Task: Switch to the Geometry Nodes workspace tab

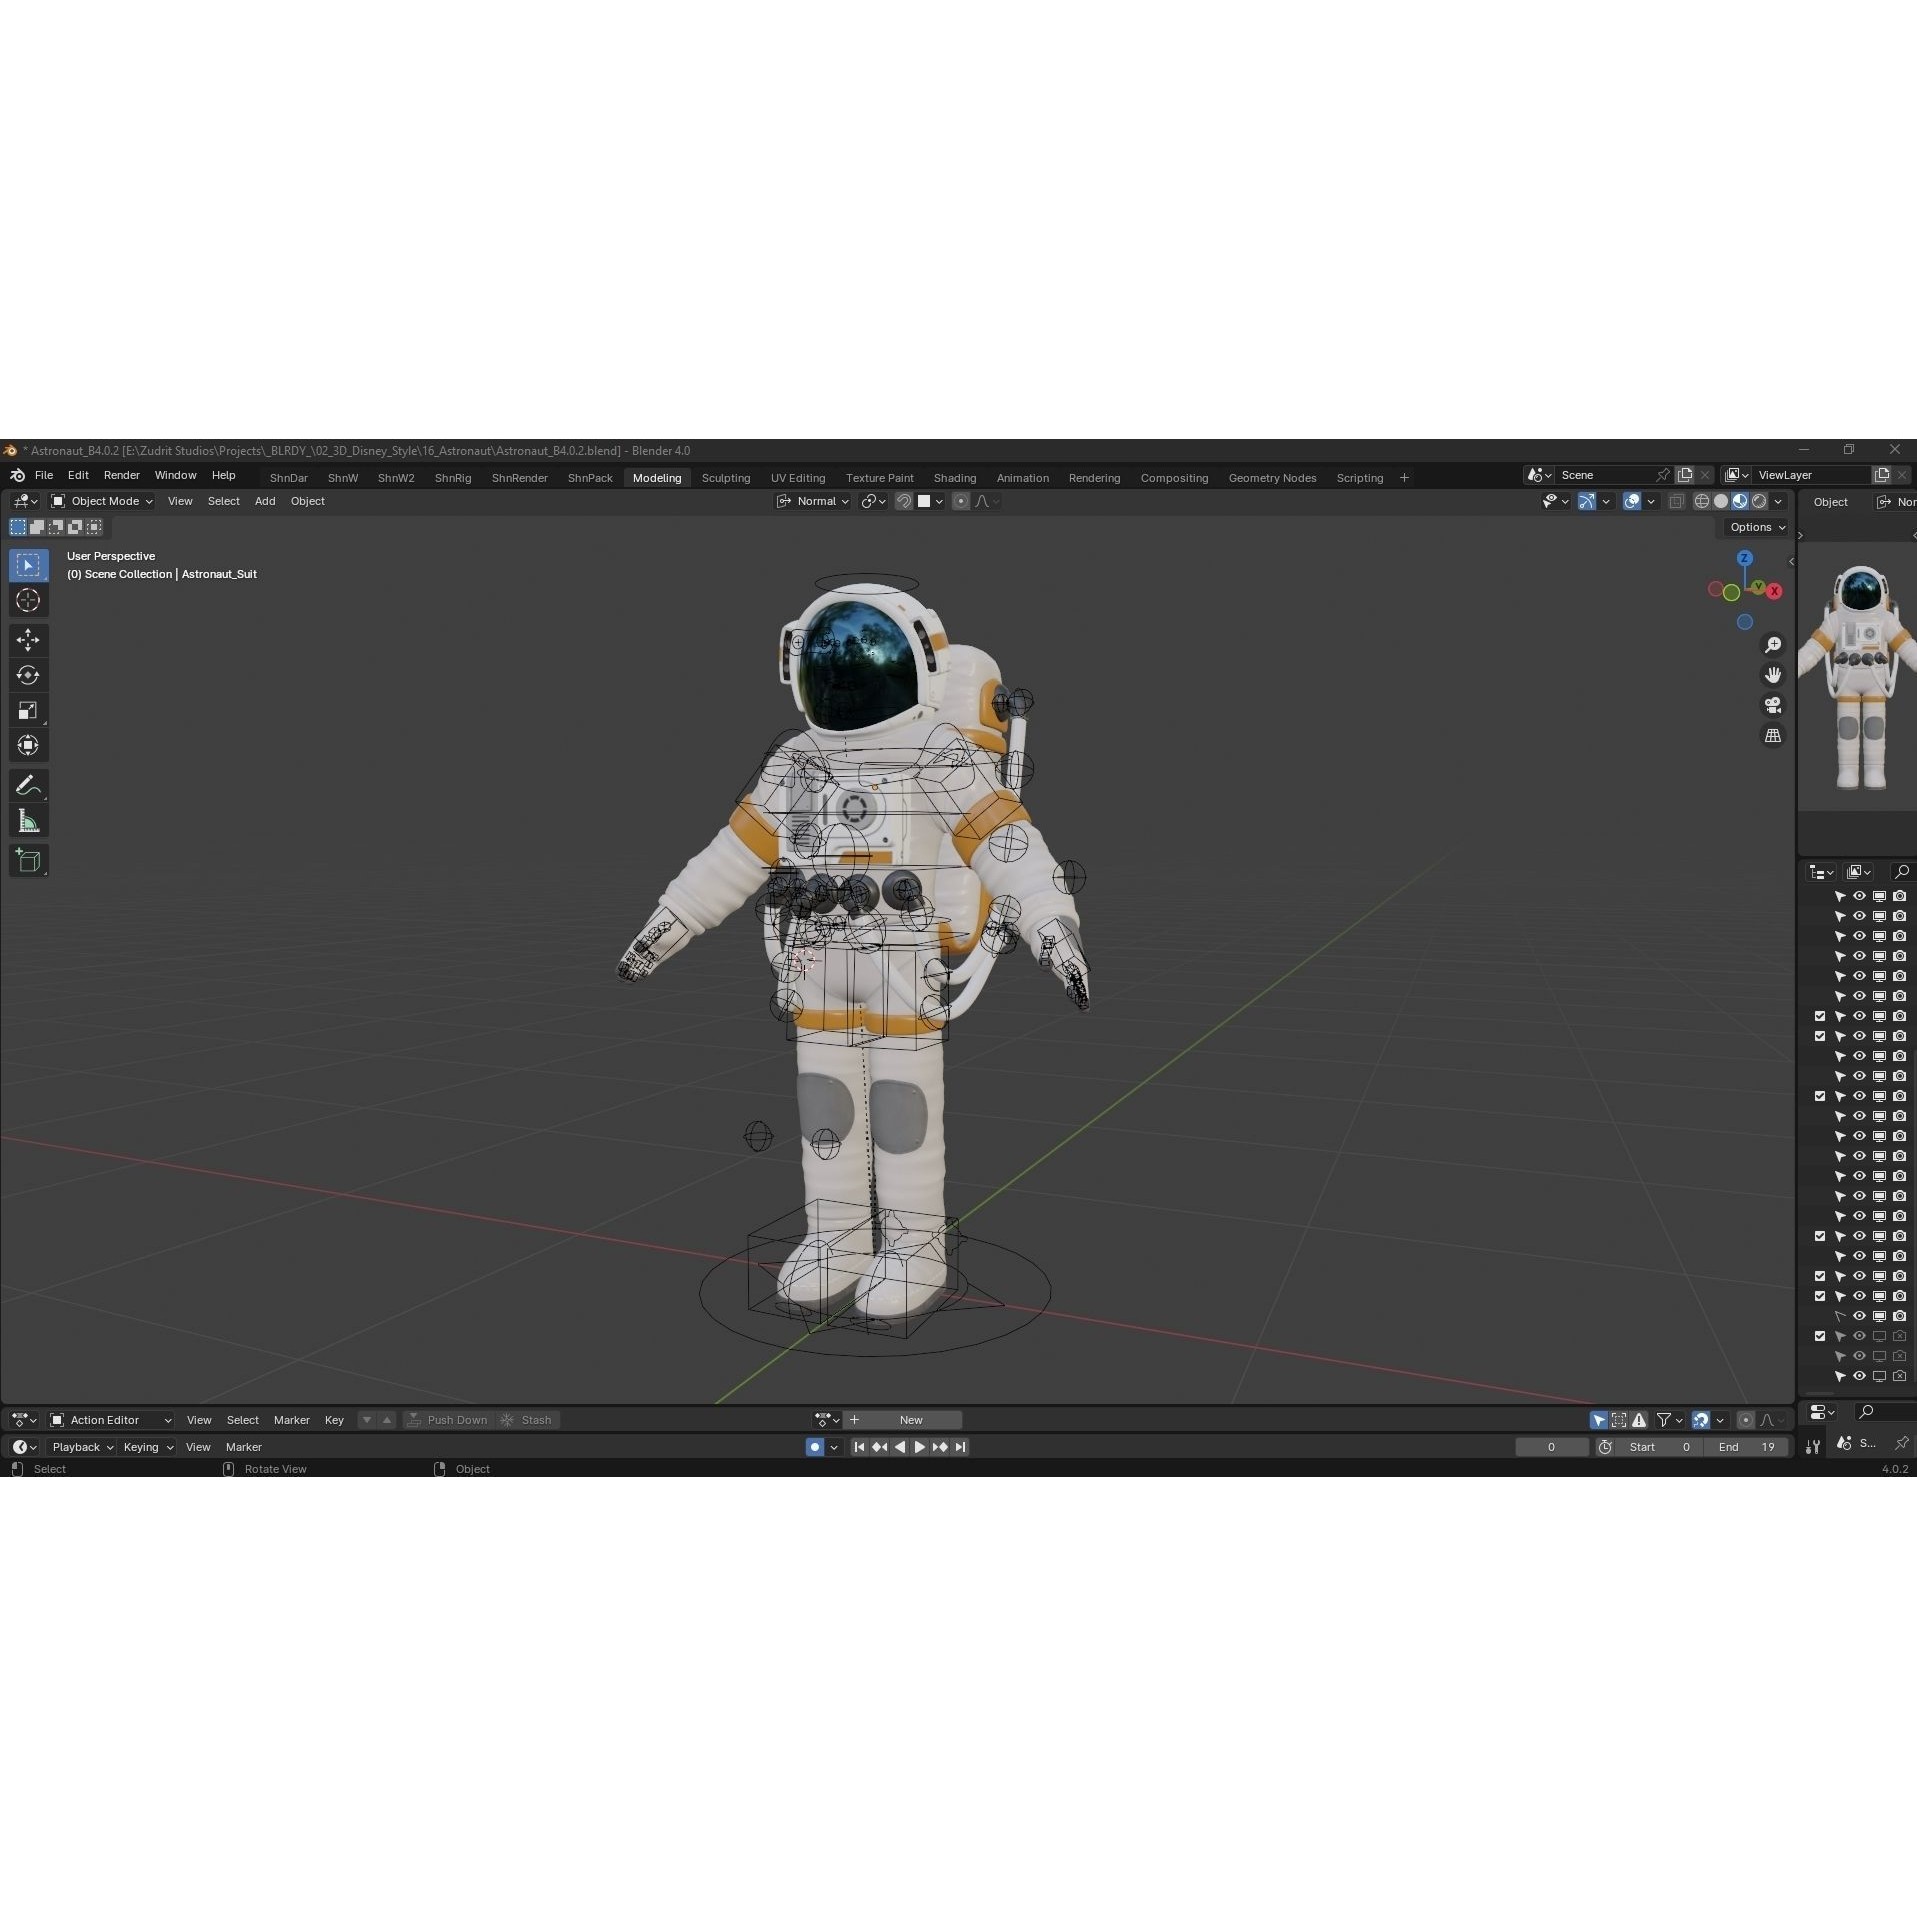Action: pos(1272,478)
